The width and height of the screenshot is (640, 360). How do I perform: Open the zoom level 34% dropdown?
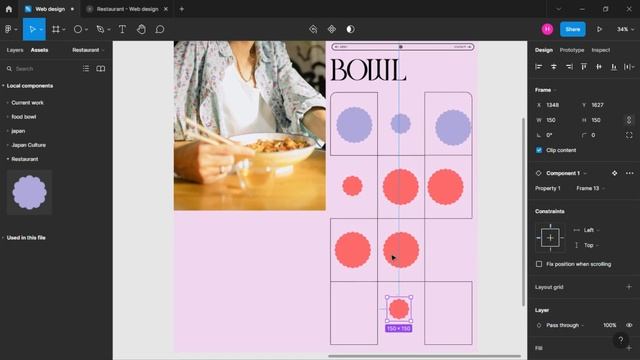click(x=625, y=29)
